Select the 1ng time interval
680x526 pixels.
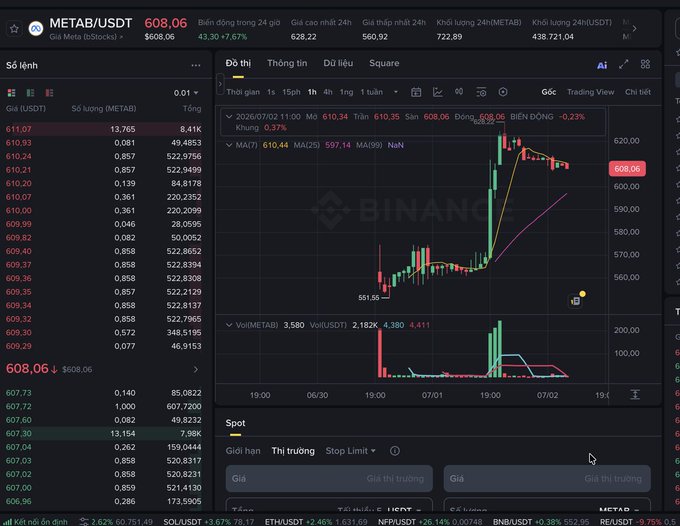[347, 92]
